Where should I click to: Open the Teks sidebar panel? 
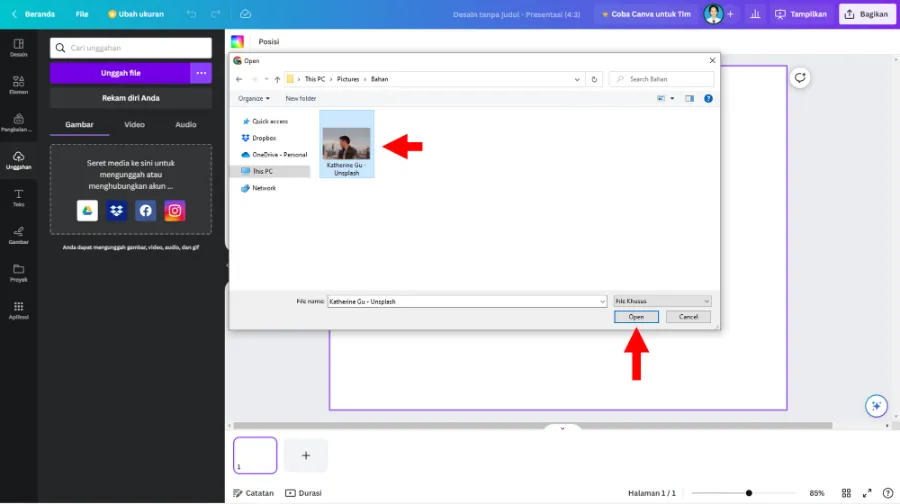(x=18, y=198)
